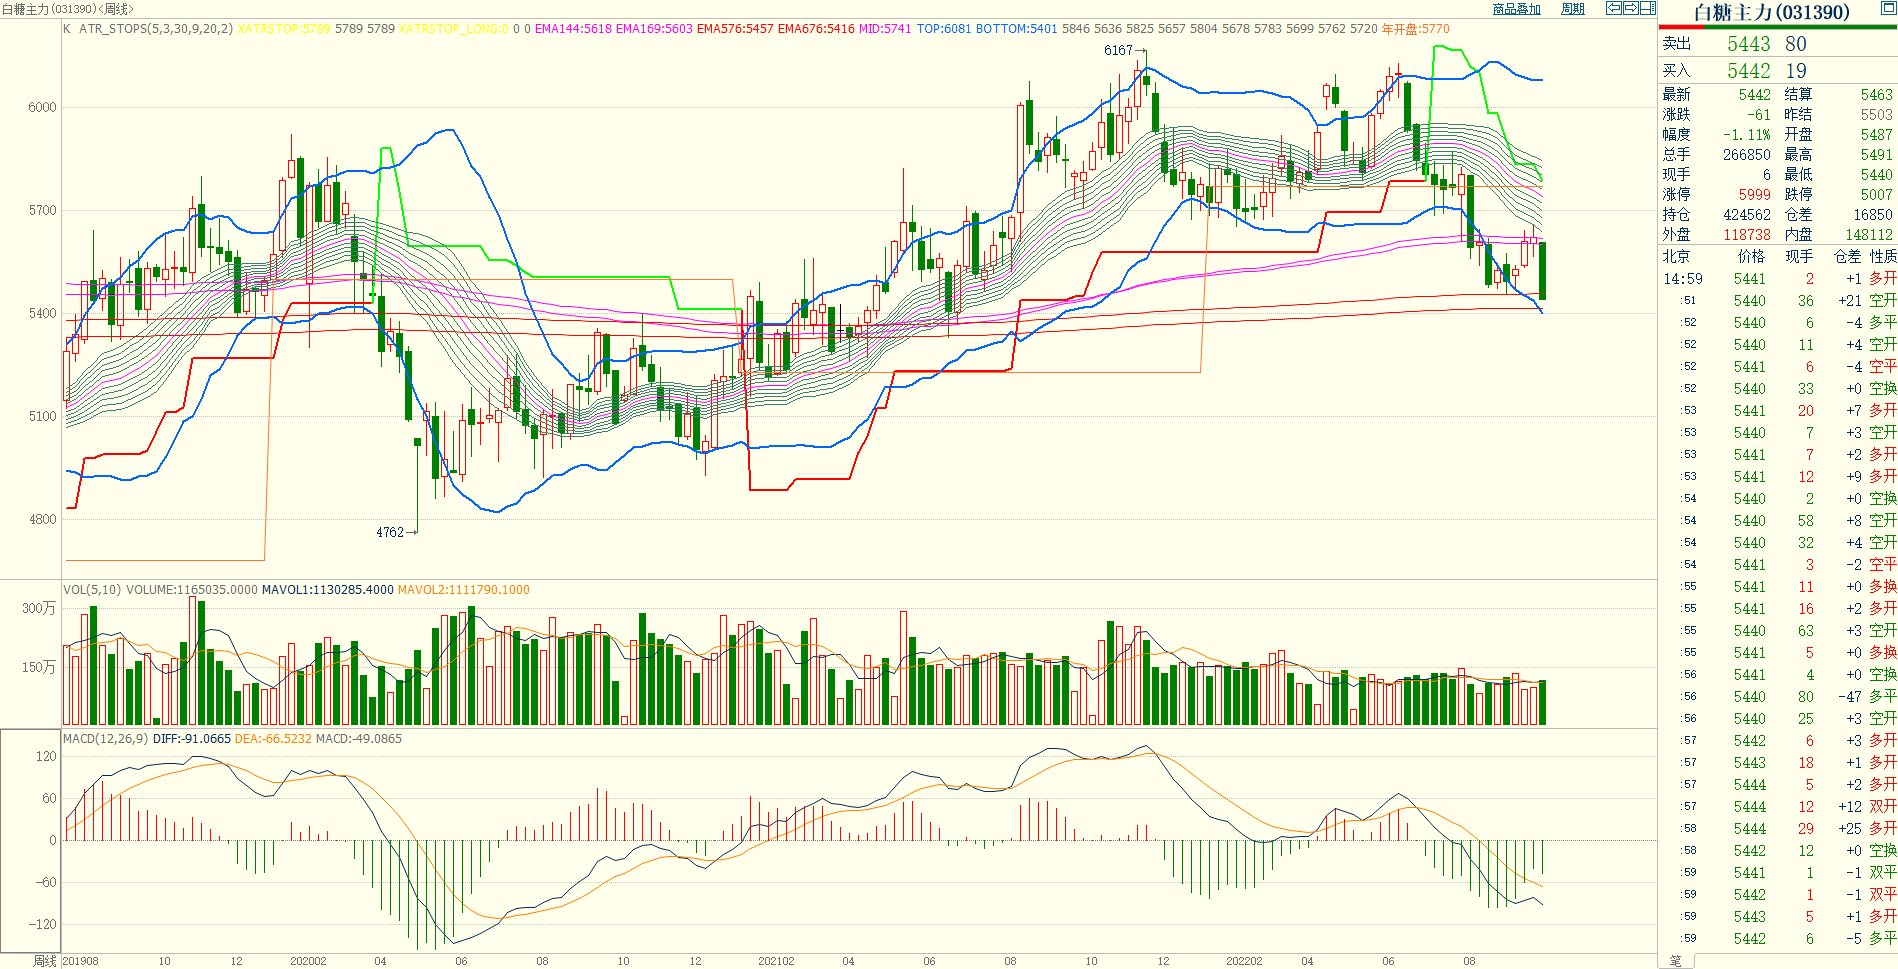The height and width of the screenshot is (969, 1898).
Task: Click the left arrow navigation icon
Action: (x=1613, y=8)
